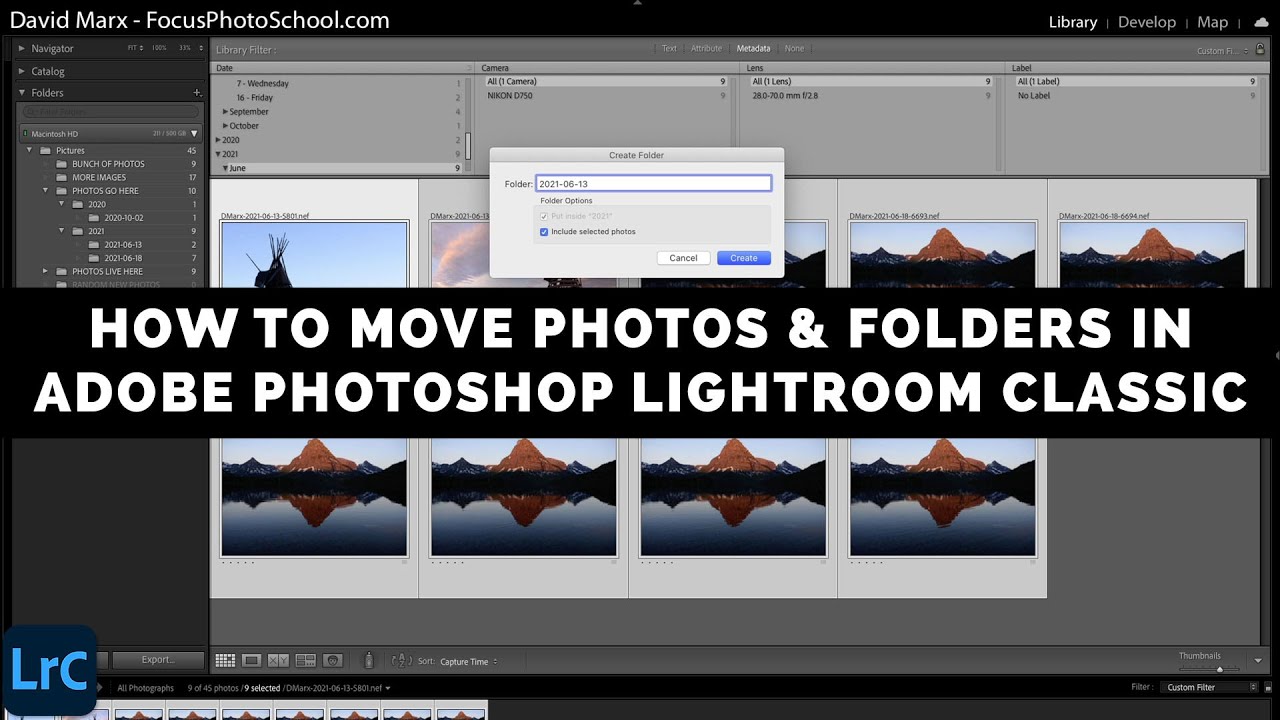Click All Photographs in filmstrip bar

point(145,688)
